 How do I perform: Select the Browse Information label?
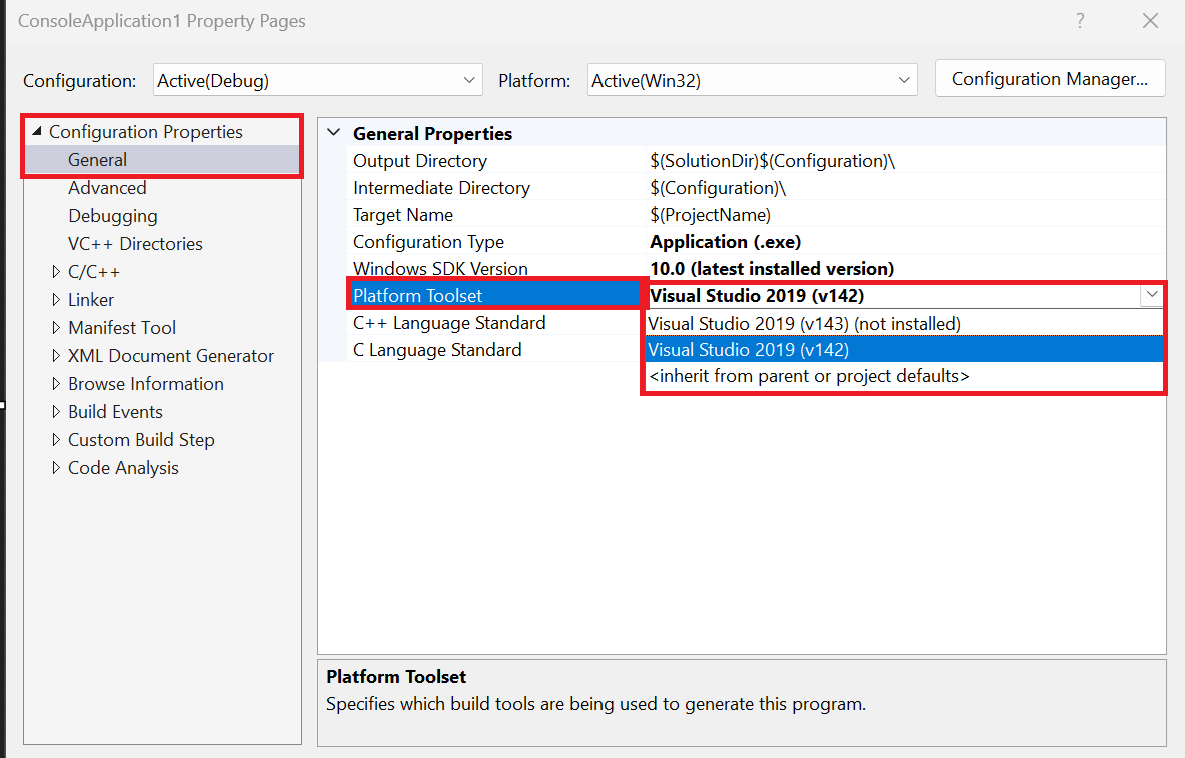(x=146, y=384)
